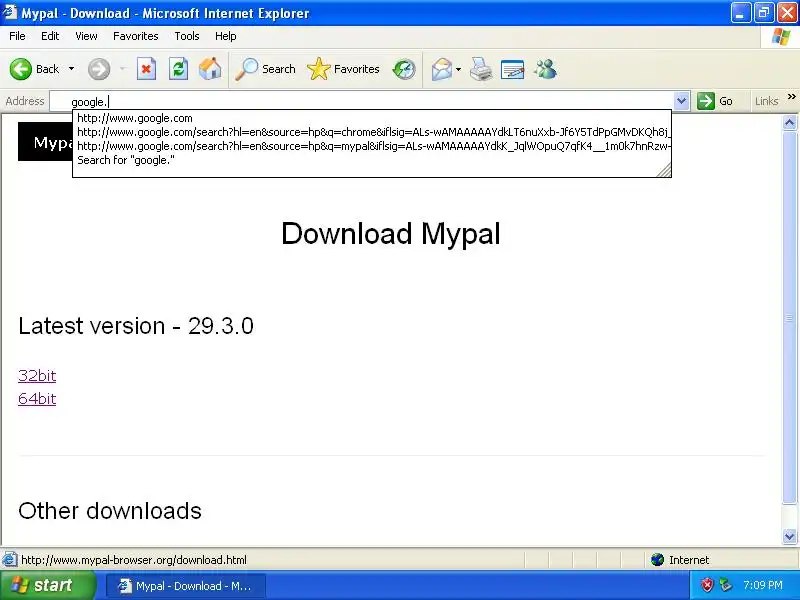Minimize the Internet Explorer window

tap(741, 13)
